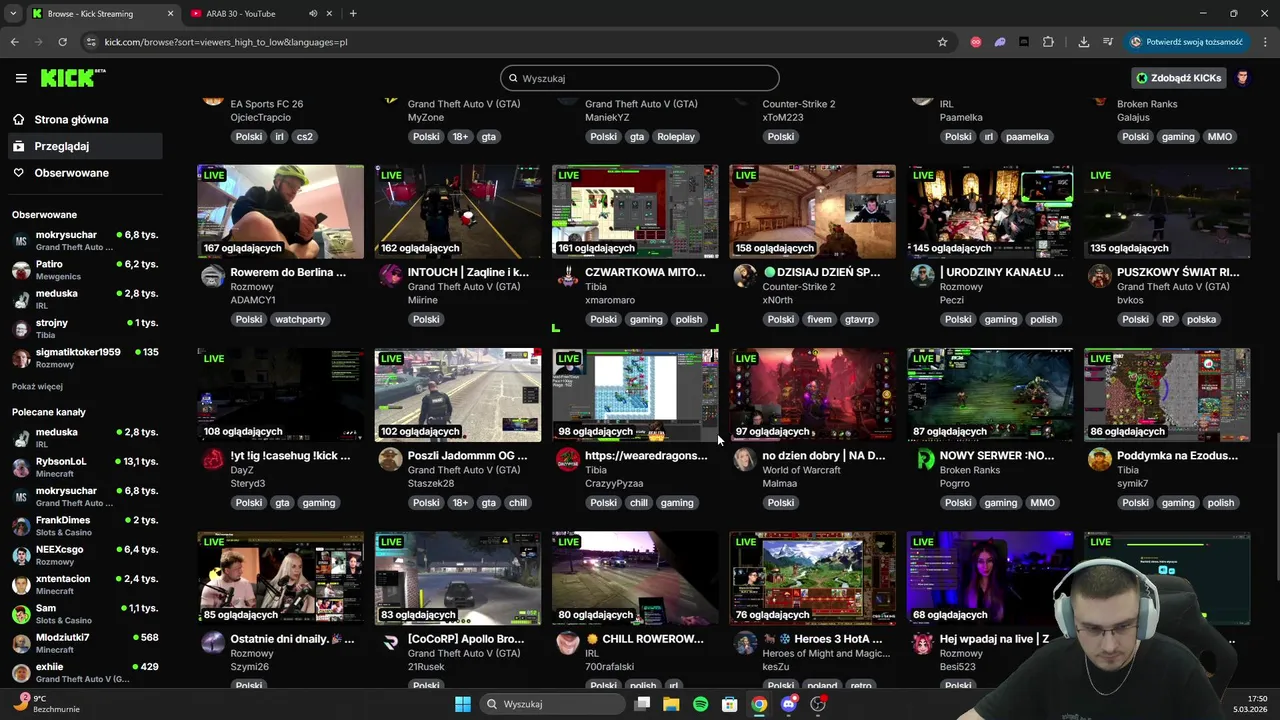Viewport: 1280px width, 720px height.
Task: Open Peczi channel avatar
Action: click(922, 277)
